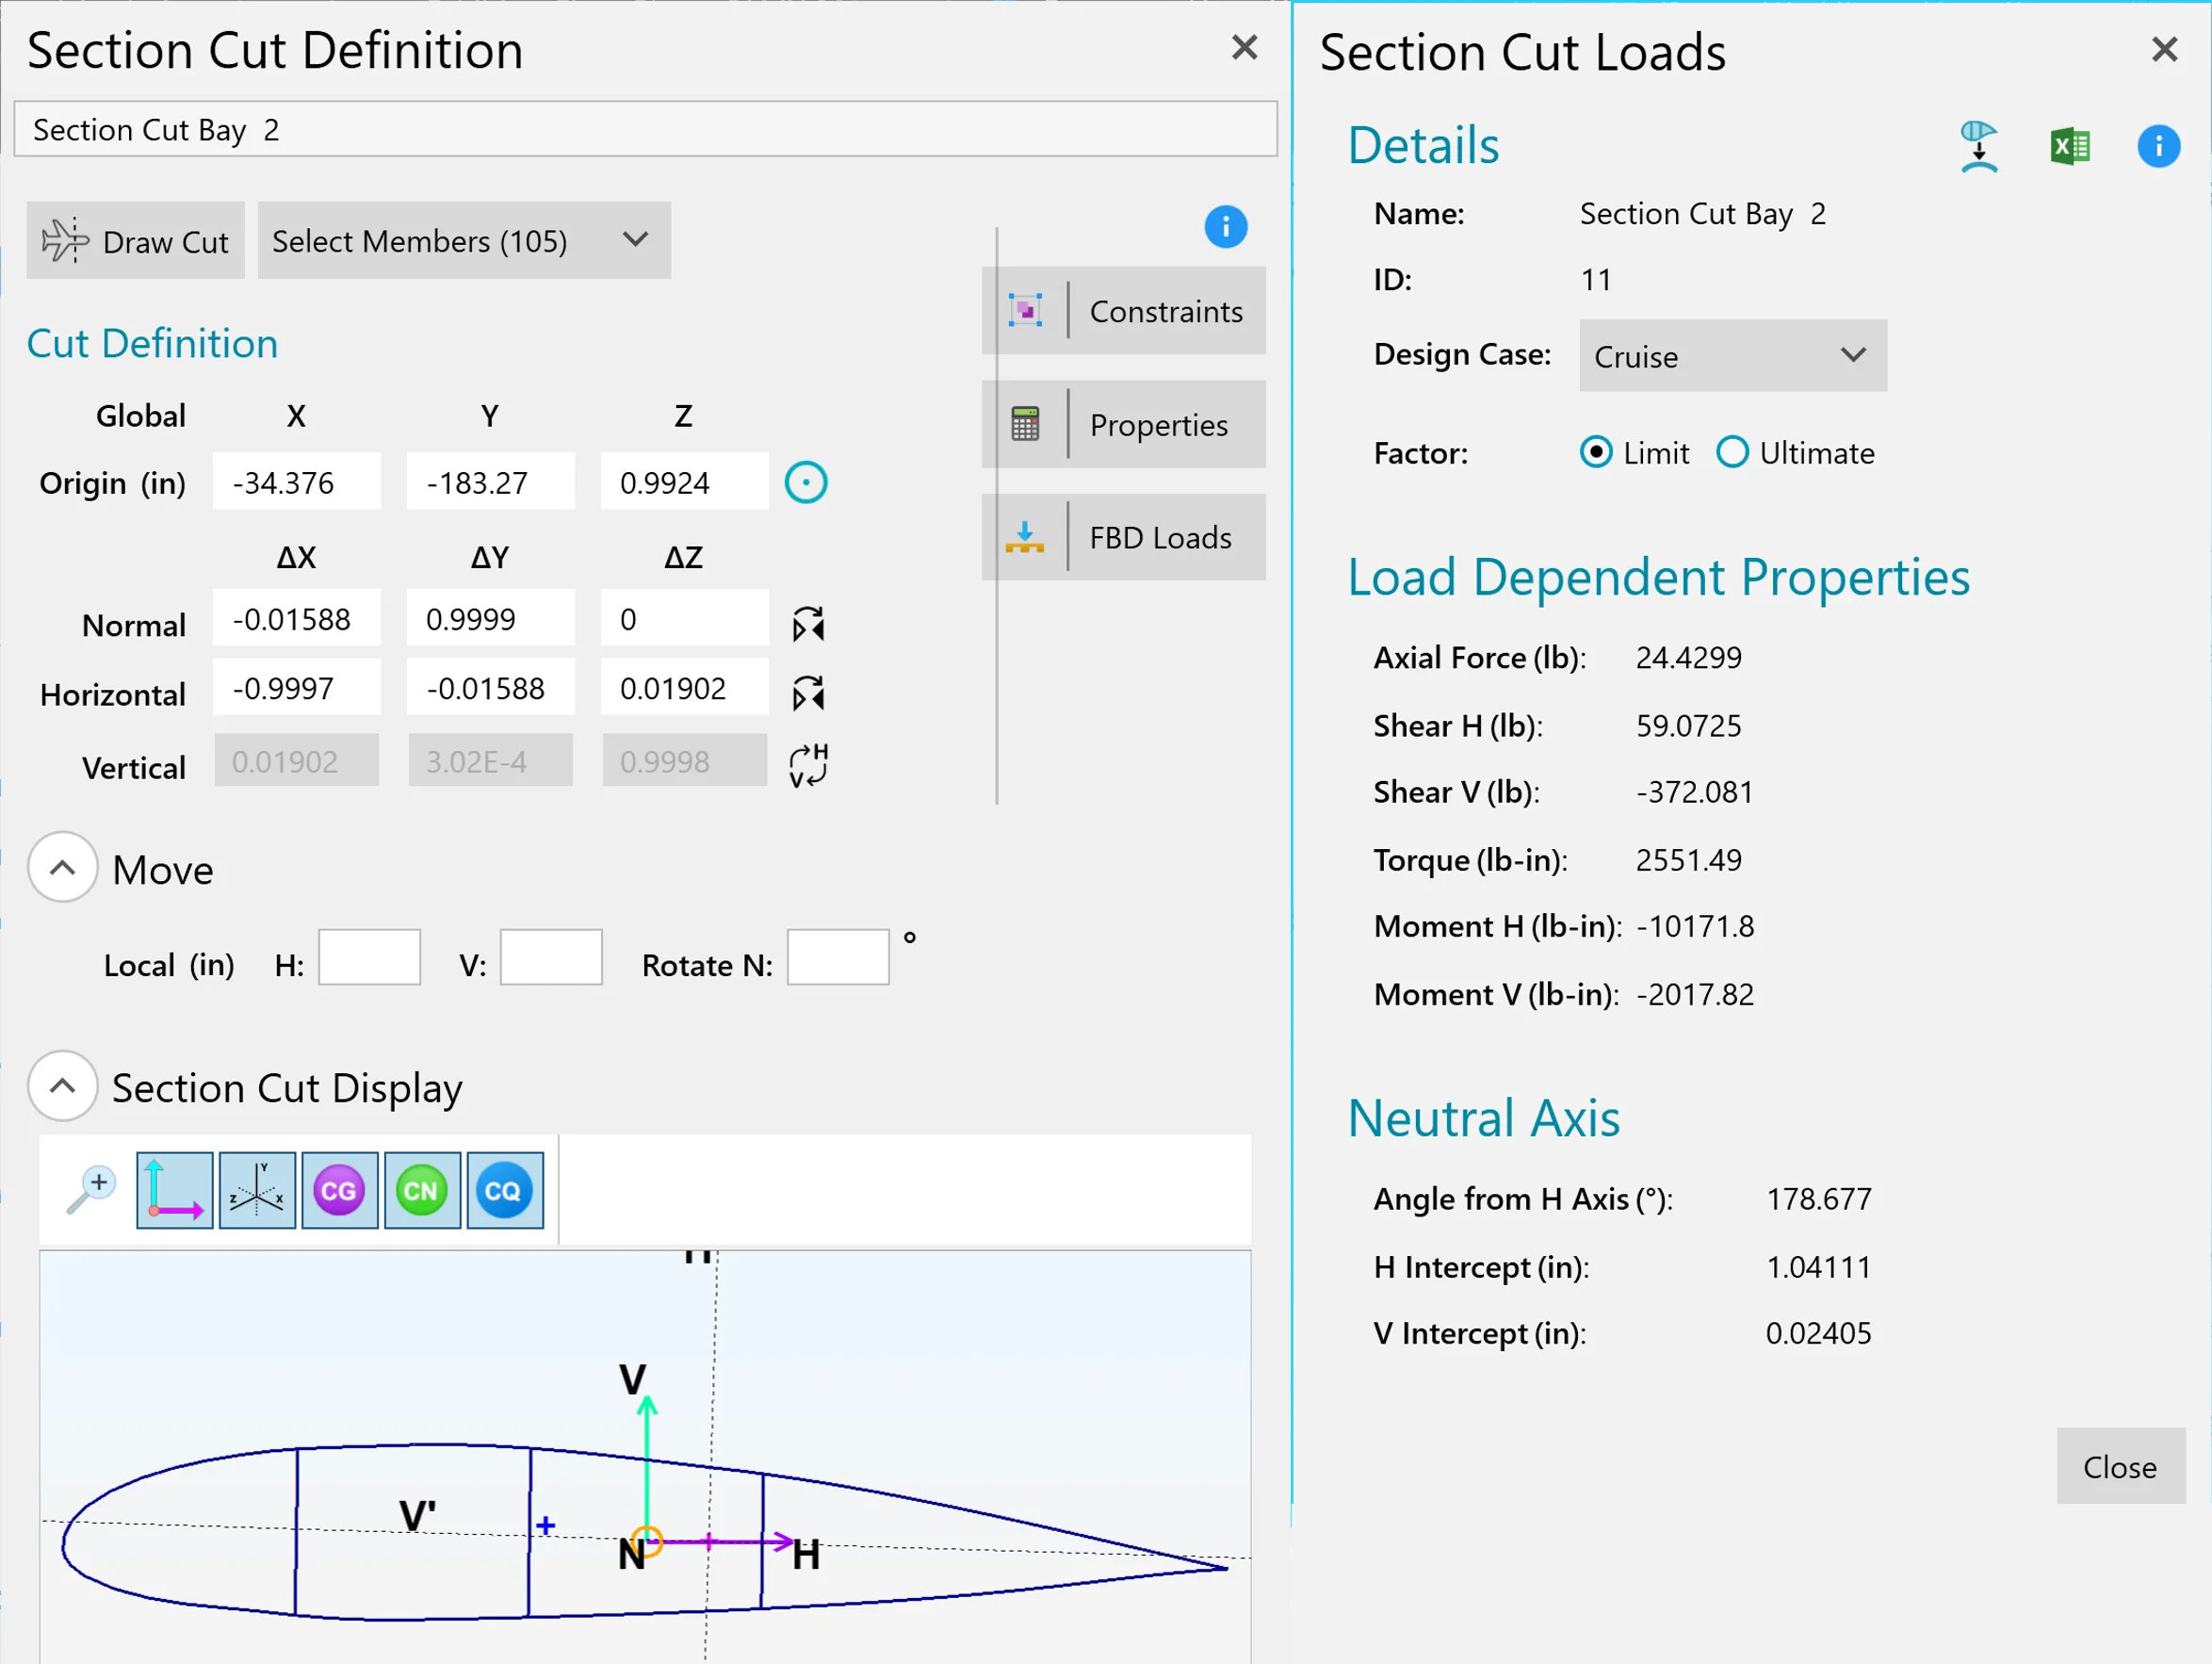Click the airfoil section cut preview
The height and width of the screenshot is (1664, 2212).
coord(645,1456)
